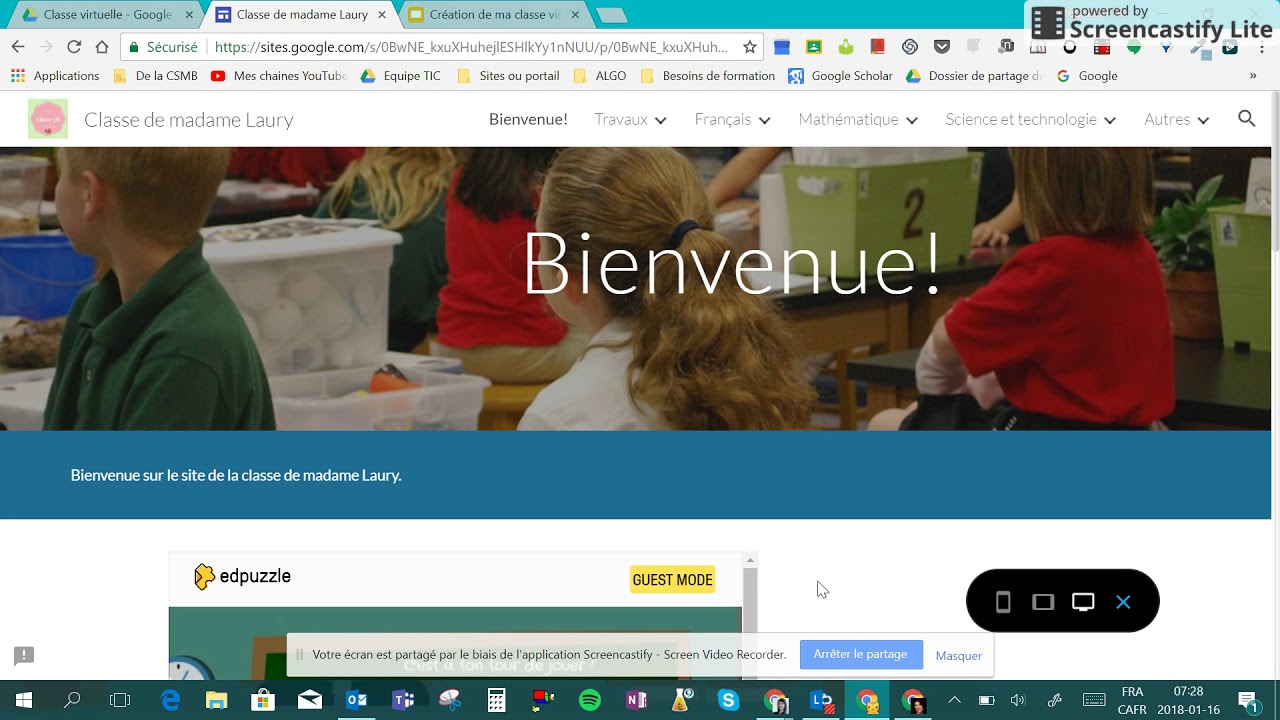Open Microsoft Teams from the taskbar
This screenshot has height=720, width=1280.
(403, 700)
